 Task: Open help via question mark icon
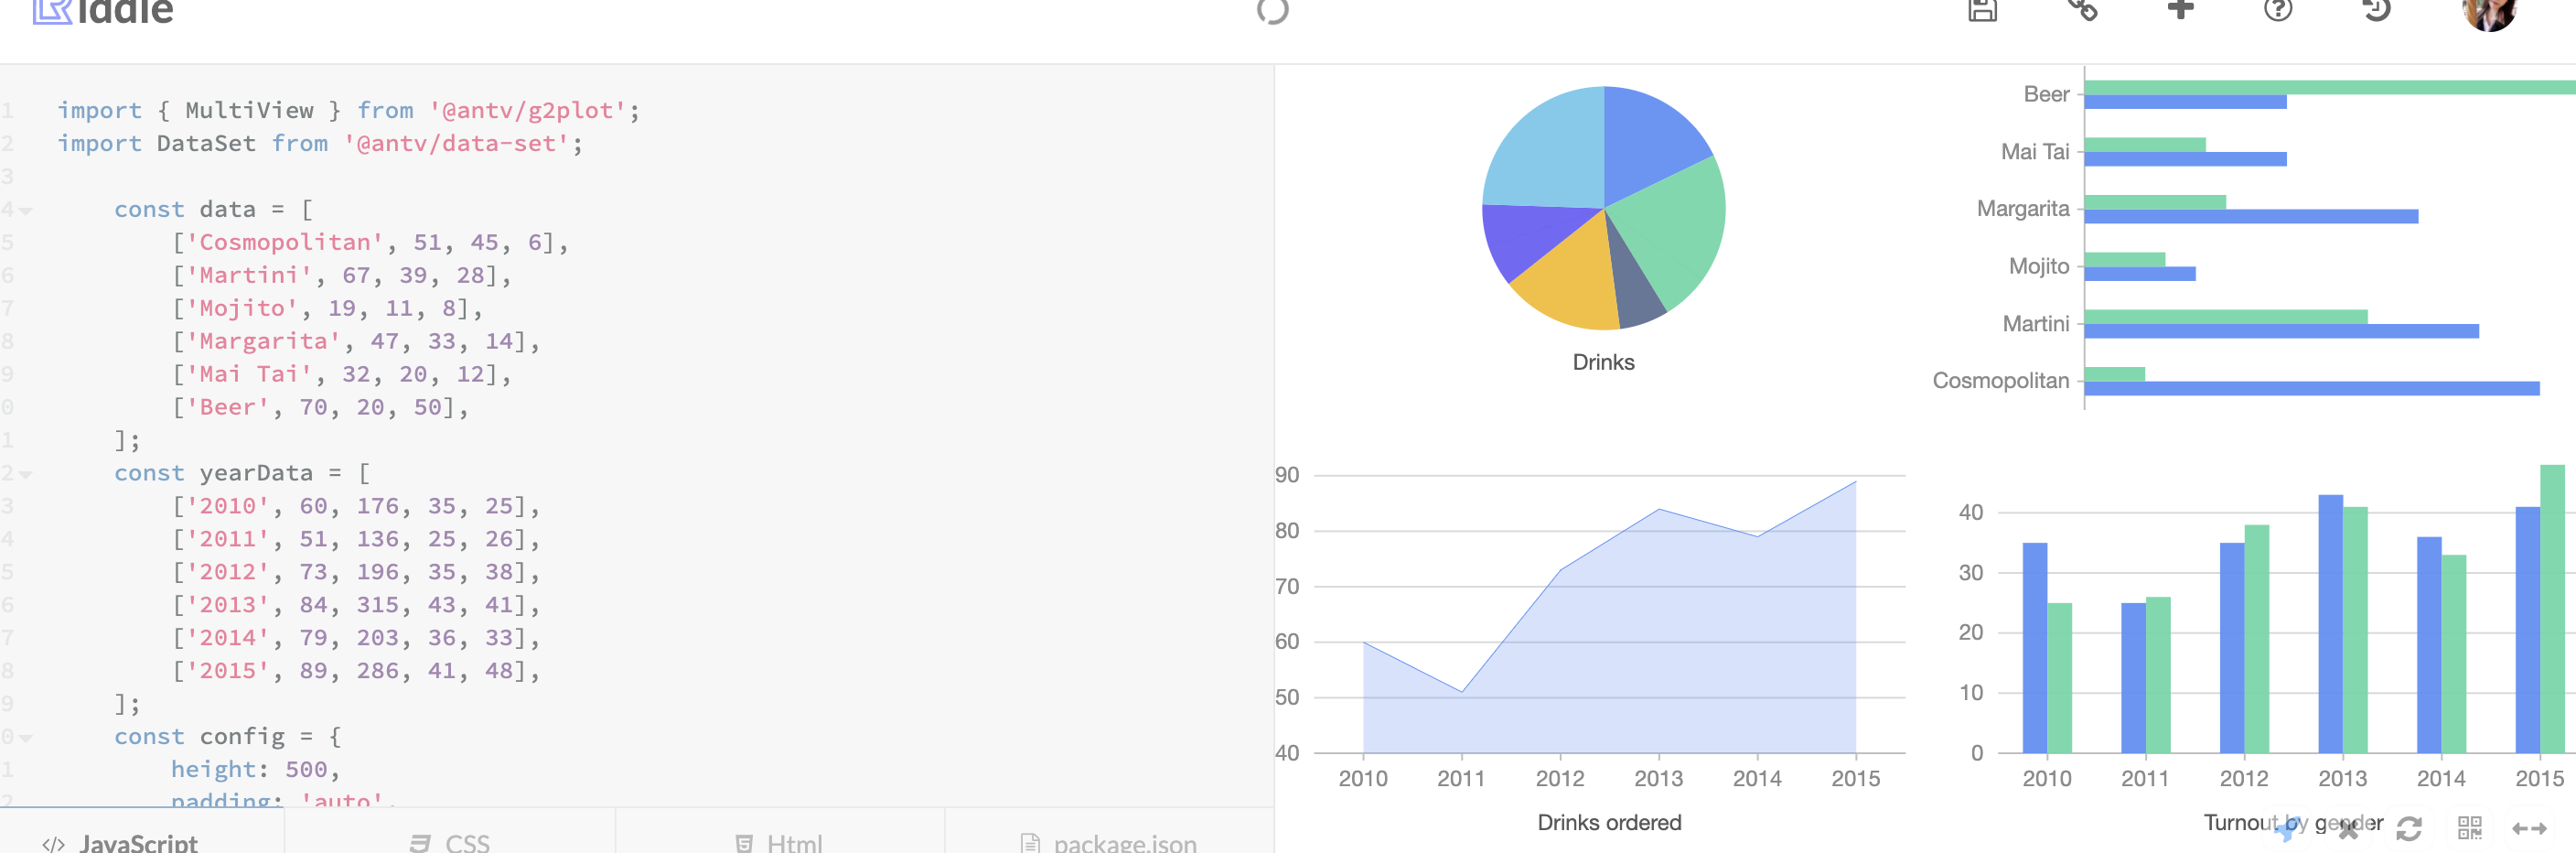tap(2278, 10)
